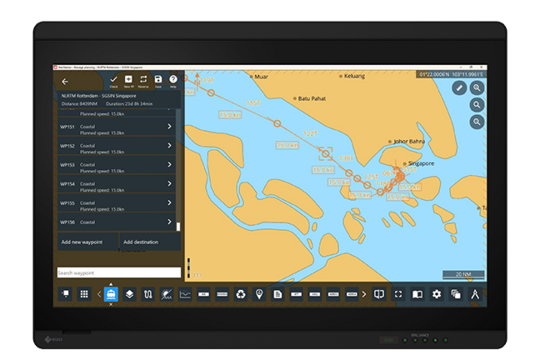Select the highlighted ship icon in toolbar
The image size is (540, 360).
click(111, 294)
